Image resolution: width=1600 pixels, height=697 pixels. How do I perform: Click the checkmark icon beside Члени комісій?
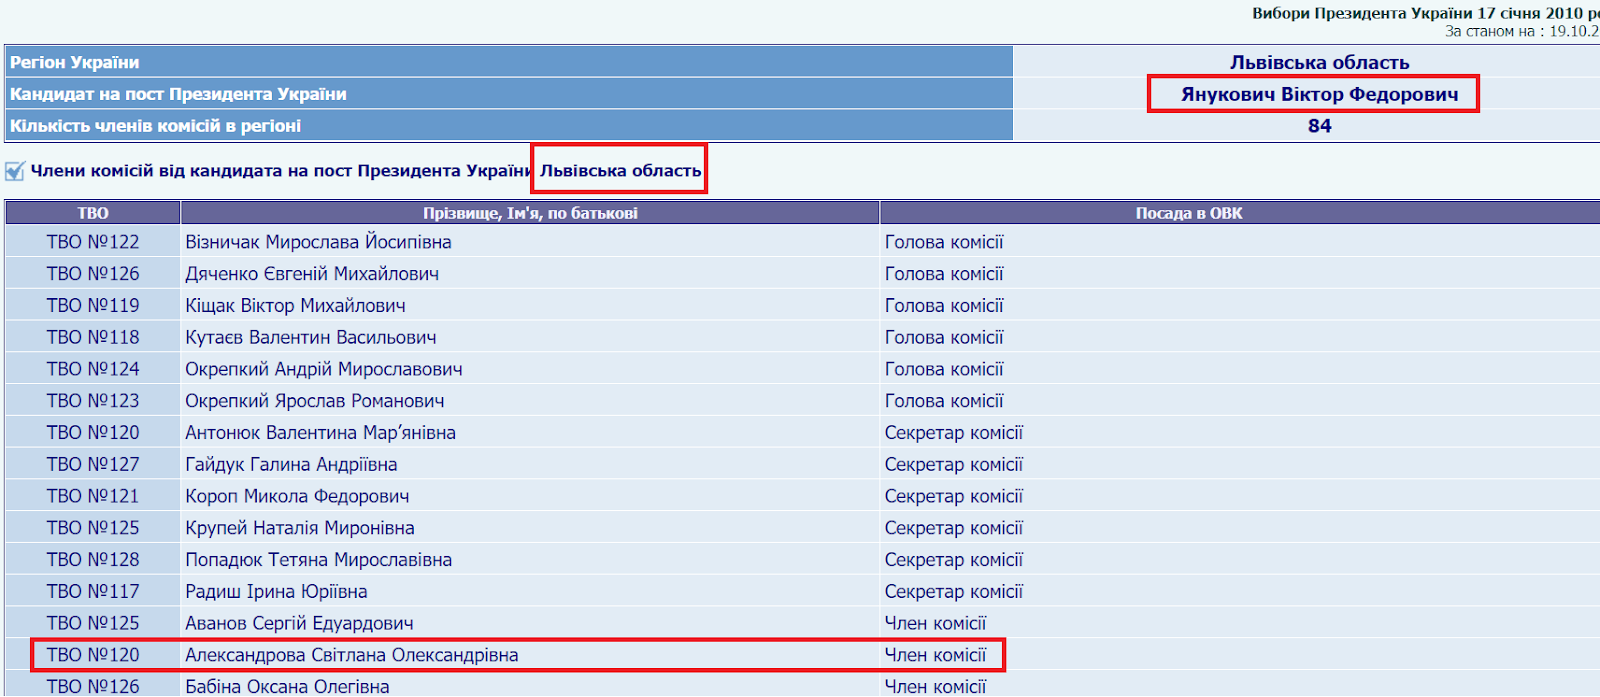(x=15, y=171)
